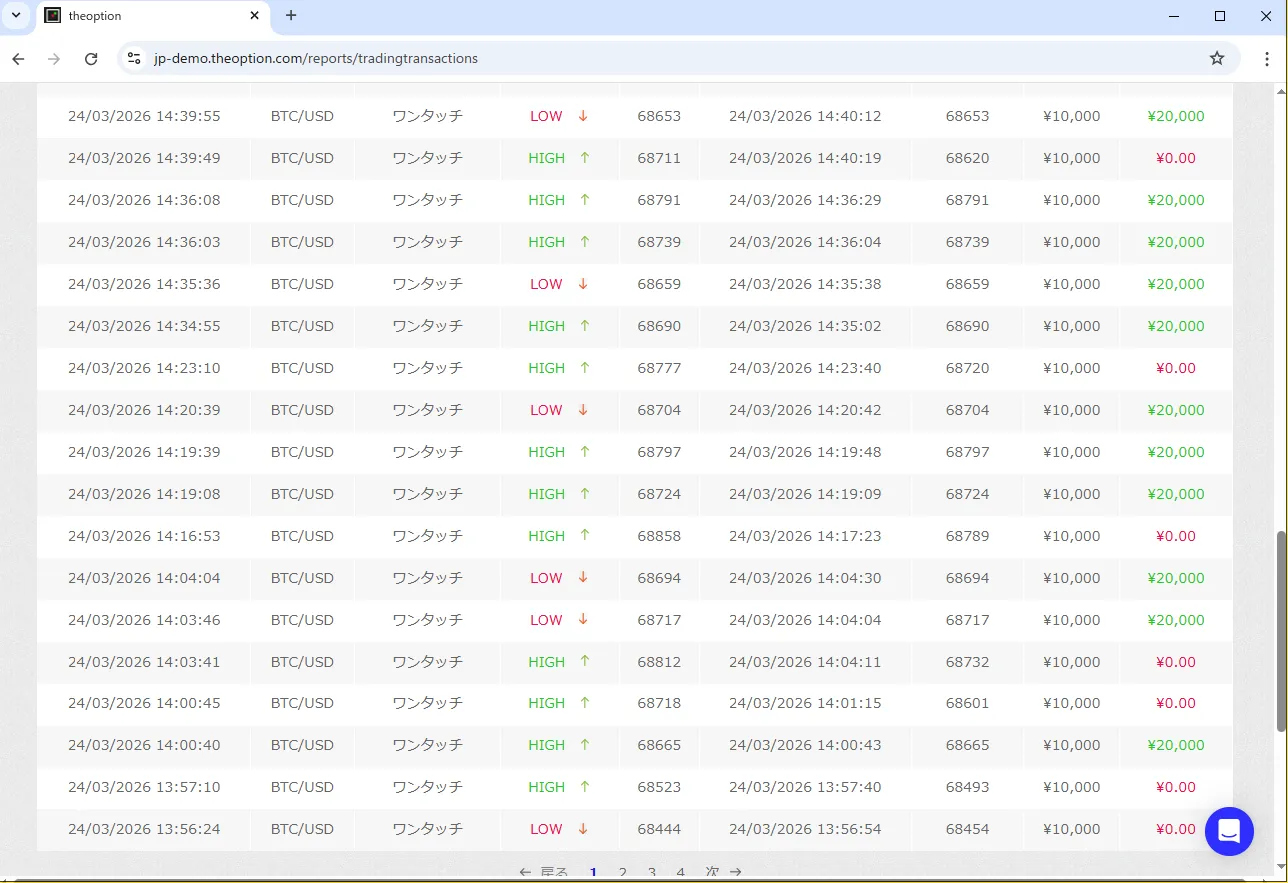Go to page 2 of transactions
Viewport: 1288px width, 883px height.
click(622, 873)
